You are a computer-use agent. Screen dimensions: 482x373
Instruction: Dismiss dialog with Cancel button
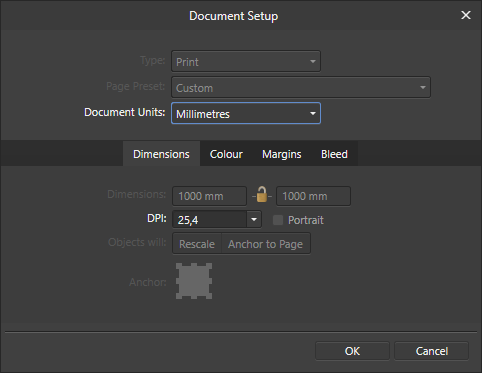432,351
